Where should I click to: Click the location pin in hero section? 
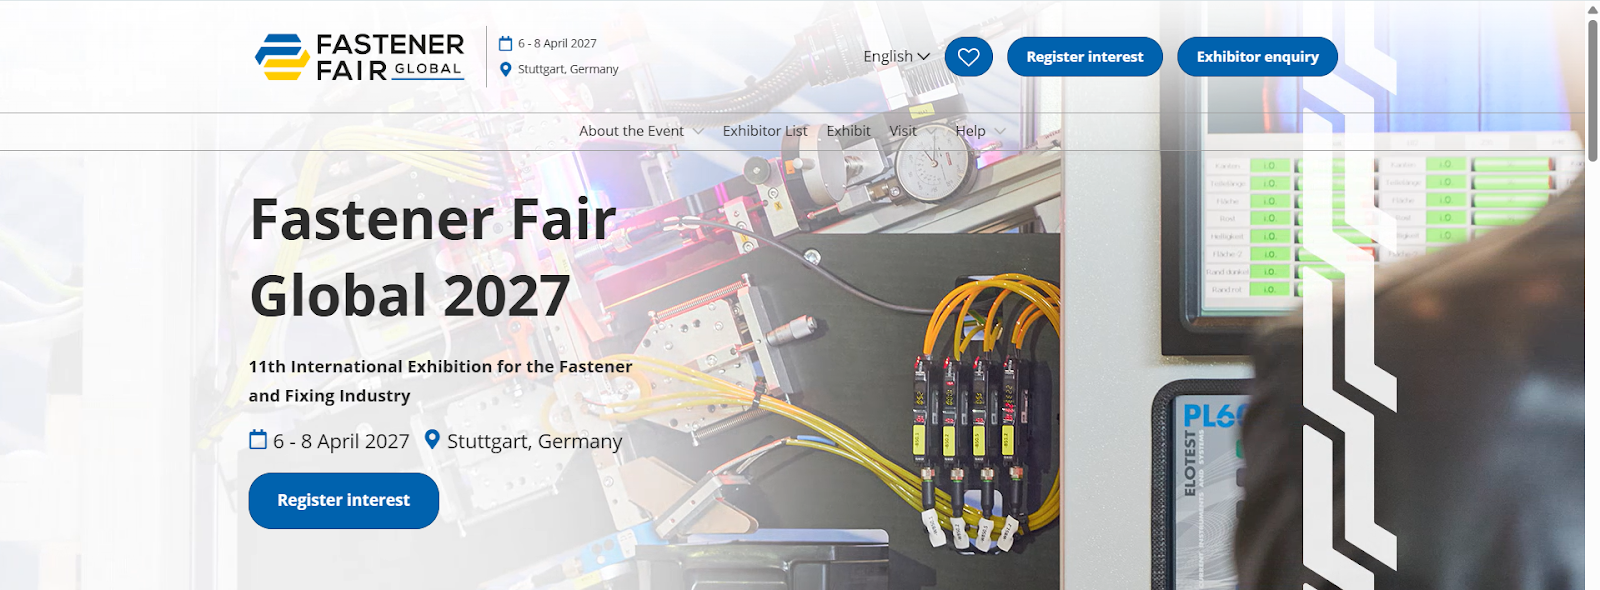click(432, 440)
